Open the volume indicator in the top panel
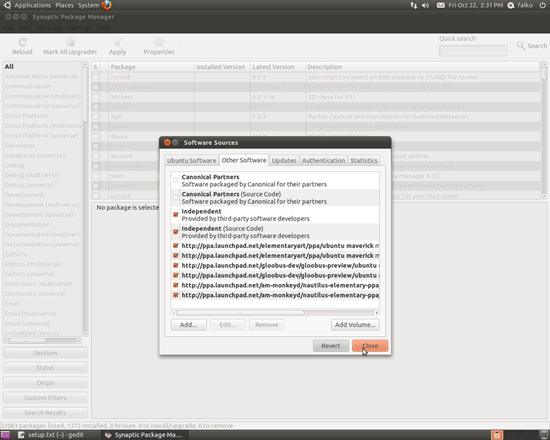The image size is (550, 440). coord(425,5)
